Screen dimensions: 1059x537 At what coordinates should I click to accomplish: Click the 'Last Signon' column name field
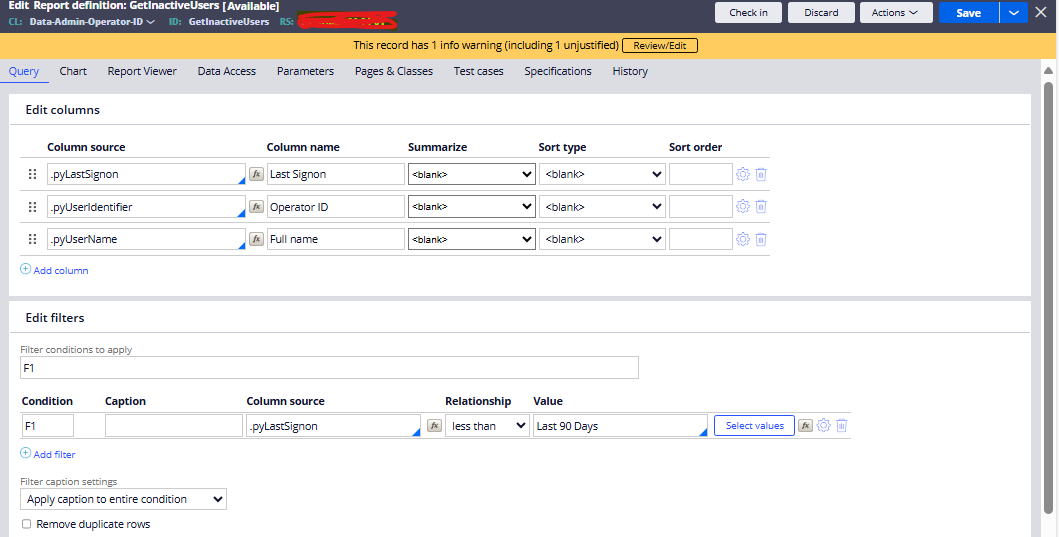[336, 174]
